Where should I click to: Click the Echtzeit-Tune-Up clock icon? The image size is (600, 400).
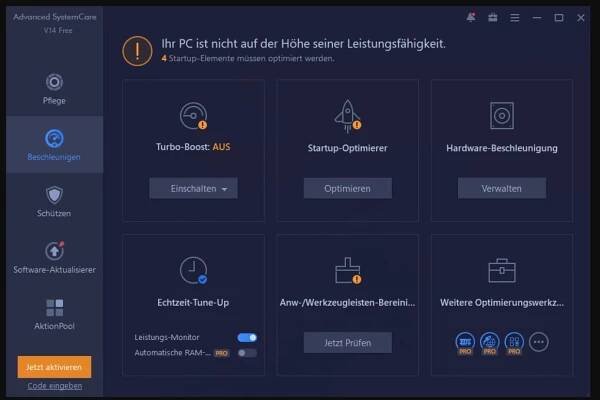pyautogui.click(x=194, y=270)
